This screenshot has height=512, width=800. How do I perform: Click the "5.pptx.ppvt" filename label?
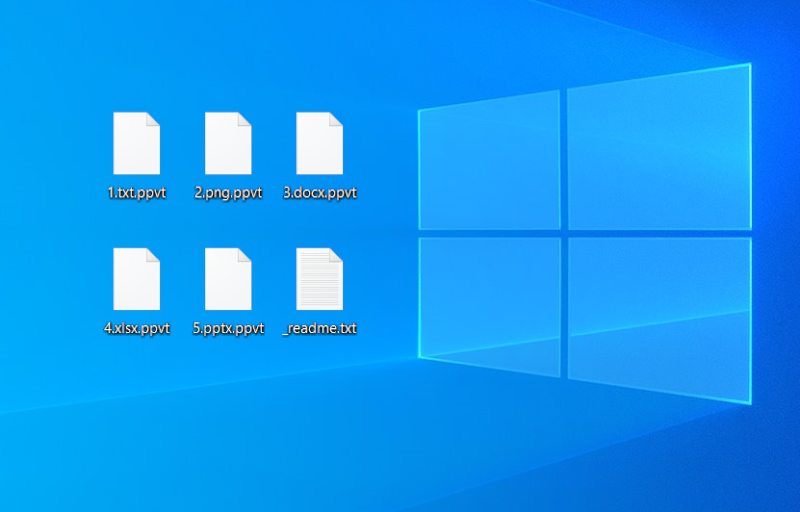228,328
